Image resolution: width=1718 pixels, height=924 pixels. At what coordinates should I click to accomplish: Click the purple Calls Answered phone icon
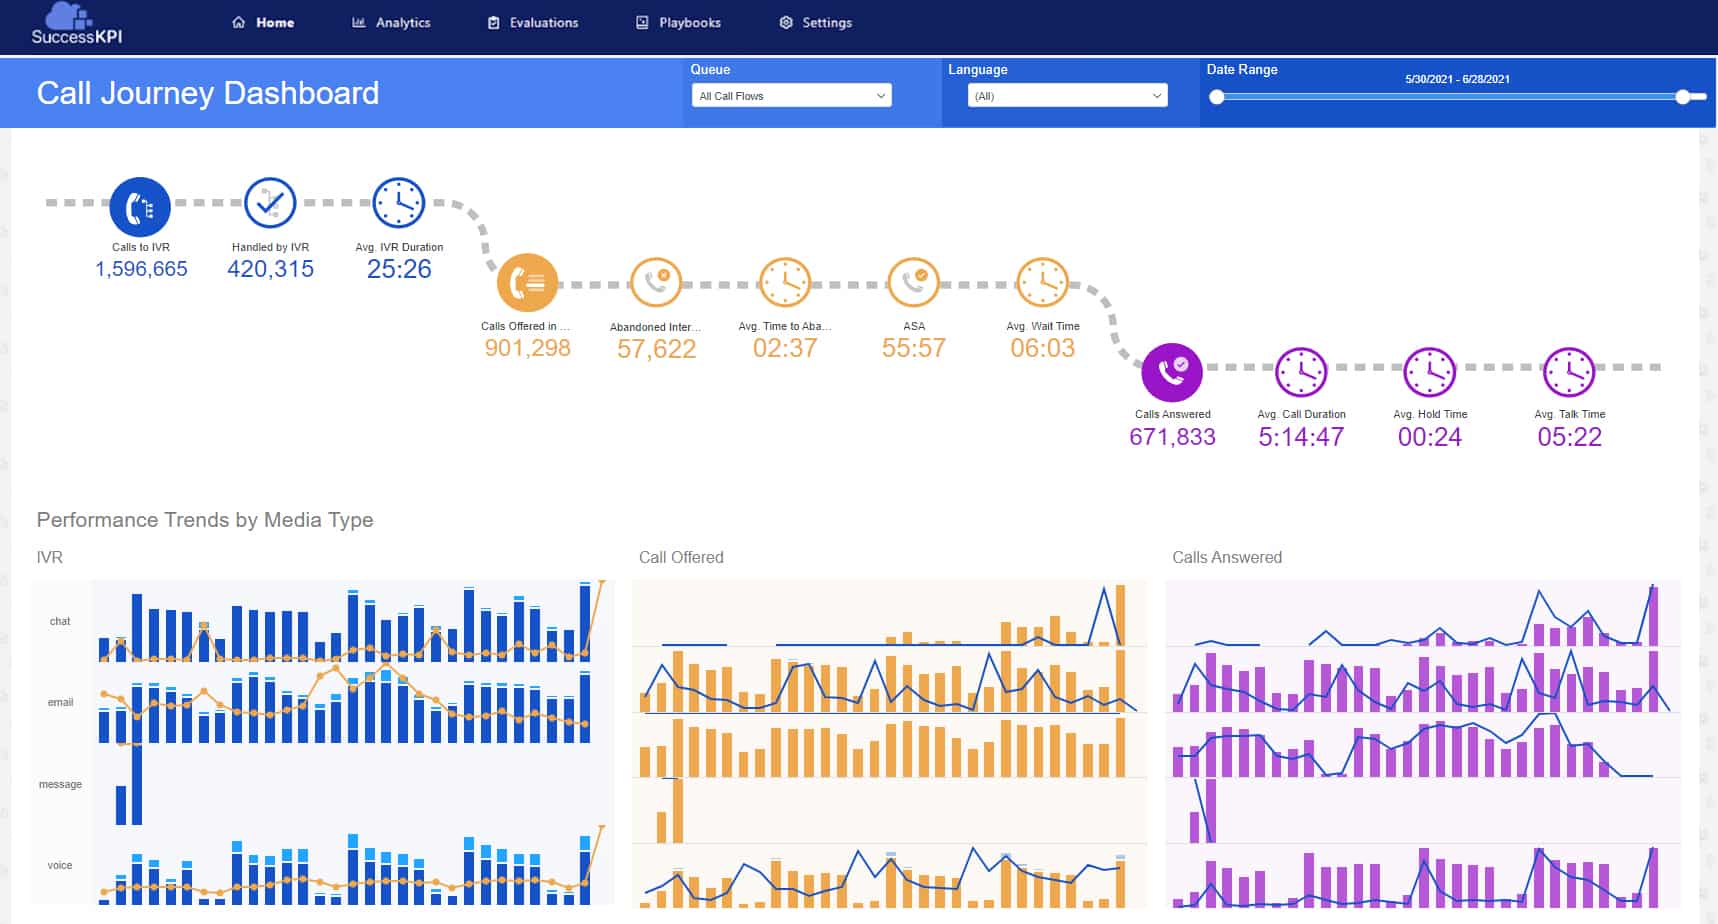click(x=1172, y=369)
